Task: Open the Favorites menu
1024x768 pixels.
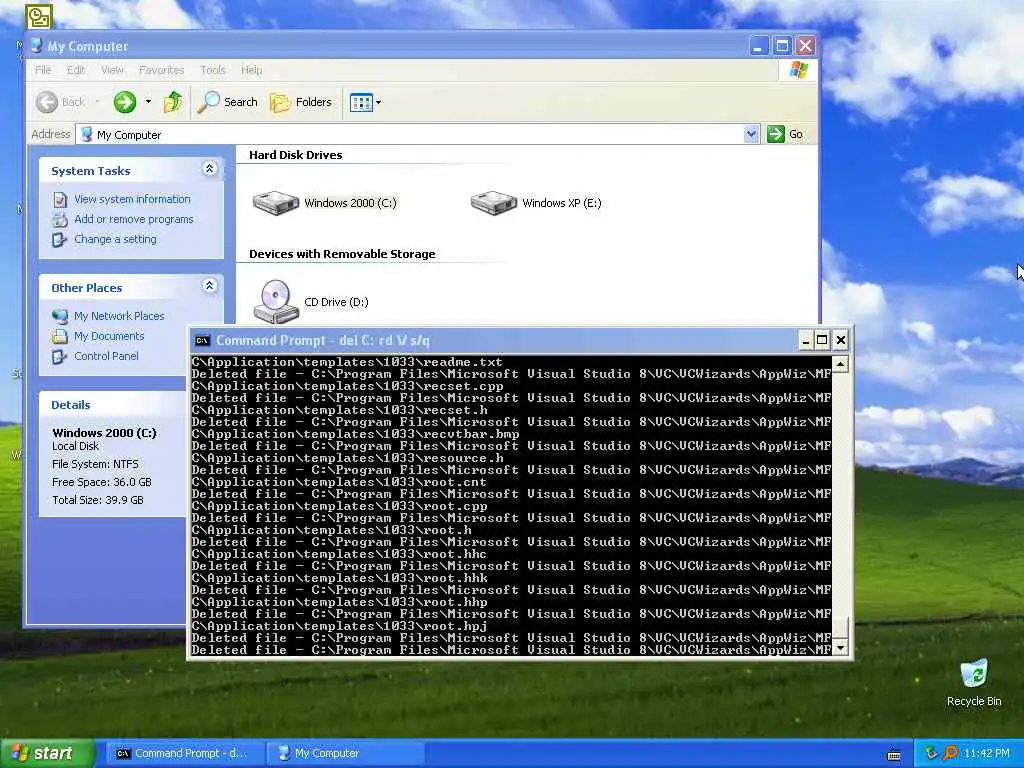Action: click(x=161, y=70)
